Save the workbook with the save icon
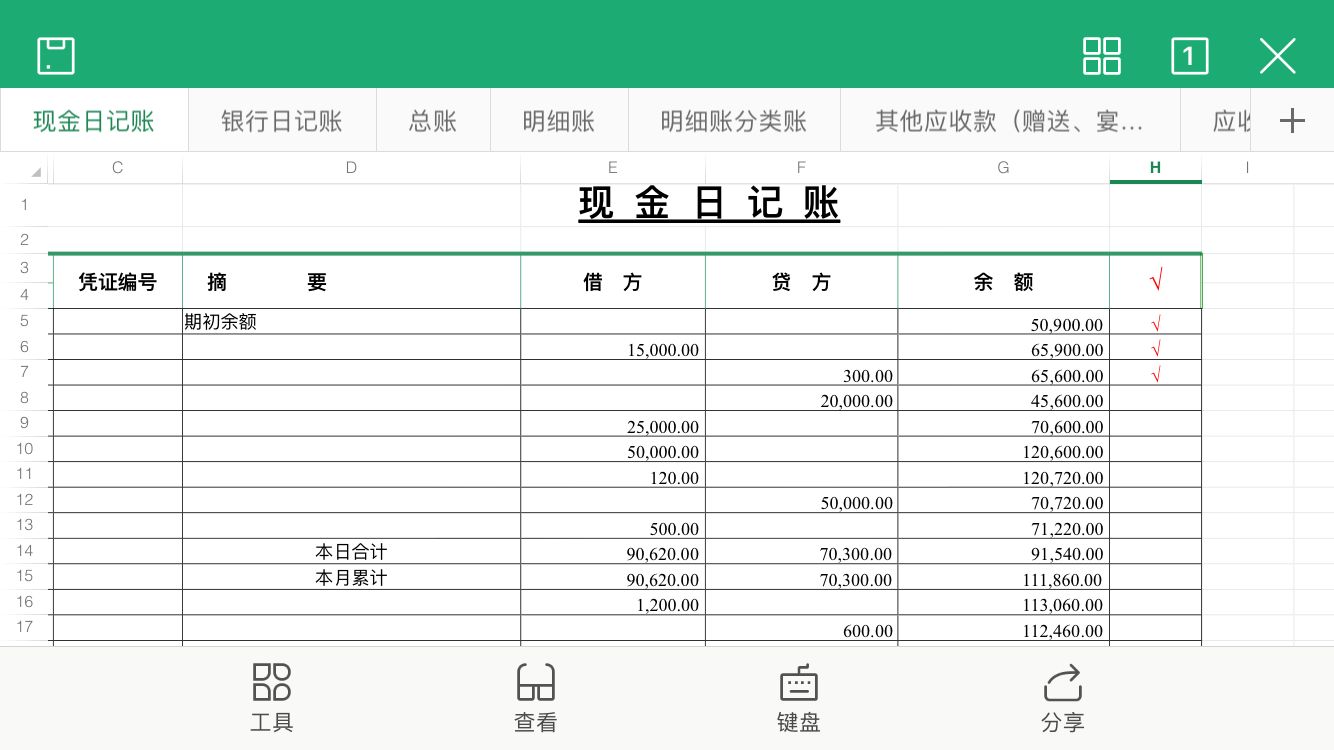Viewport: 1334px width, 750px height. (x=56, y=55)
